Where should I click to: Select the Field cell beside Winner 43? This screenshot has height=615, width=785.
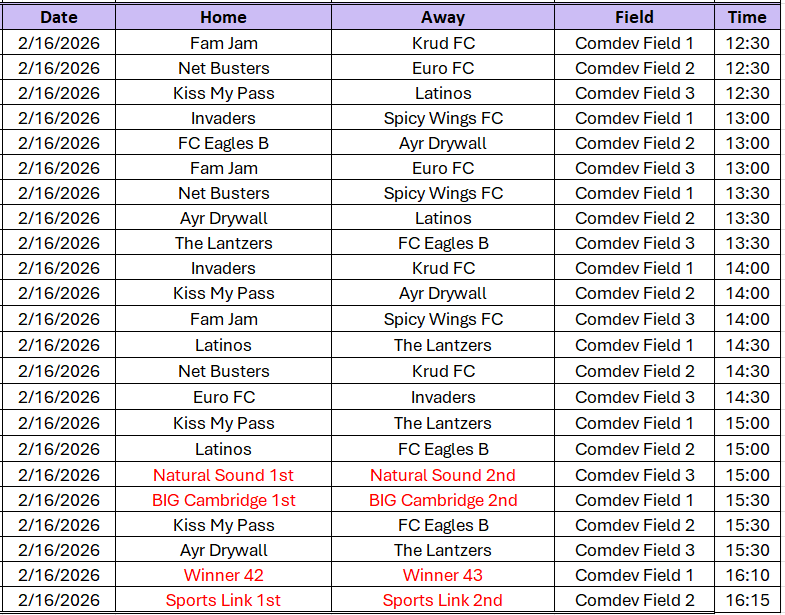coord(634,575)
